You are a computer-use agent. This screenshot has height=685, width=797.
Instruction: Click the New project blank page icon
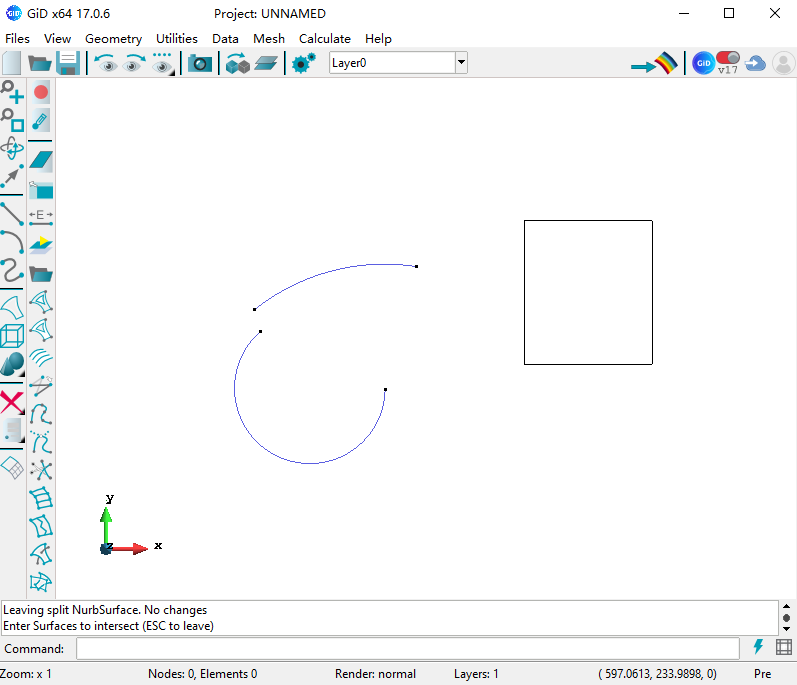12,63
